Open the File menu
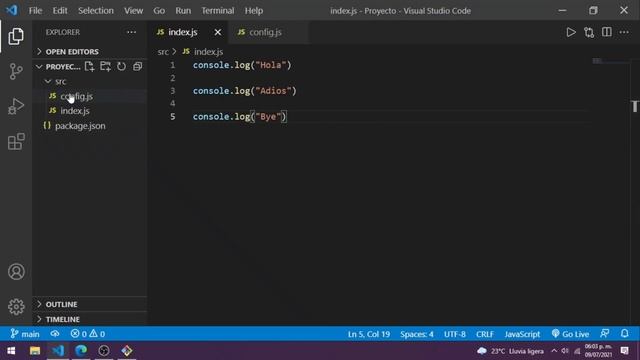This screenshot has height=360, width=640. pyautogui.click(x=35, y=11)
